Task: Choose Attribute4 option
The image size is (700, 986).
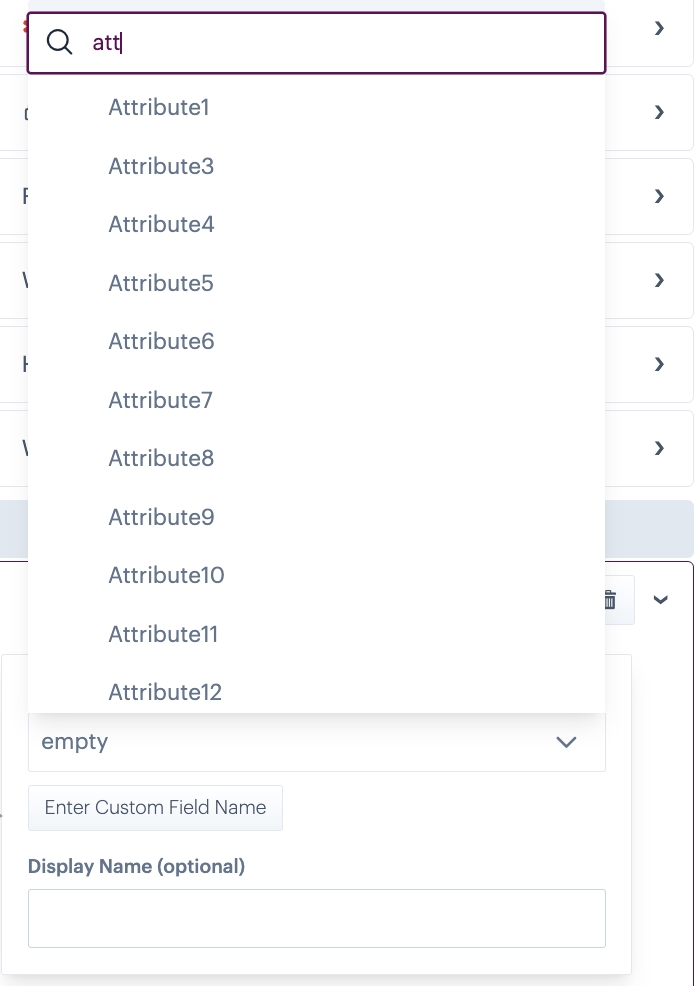Action: [x=161, y=224]
